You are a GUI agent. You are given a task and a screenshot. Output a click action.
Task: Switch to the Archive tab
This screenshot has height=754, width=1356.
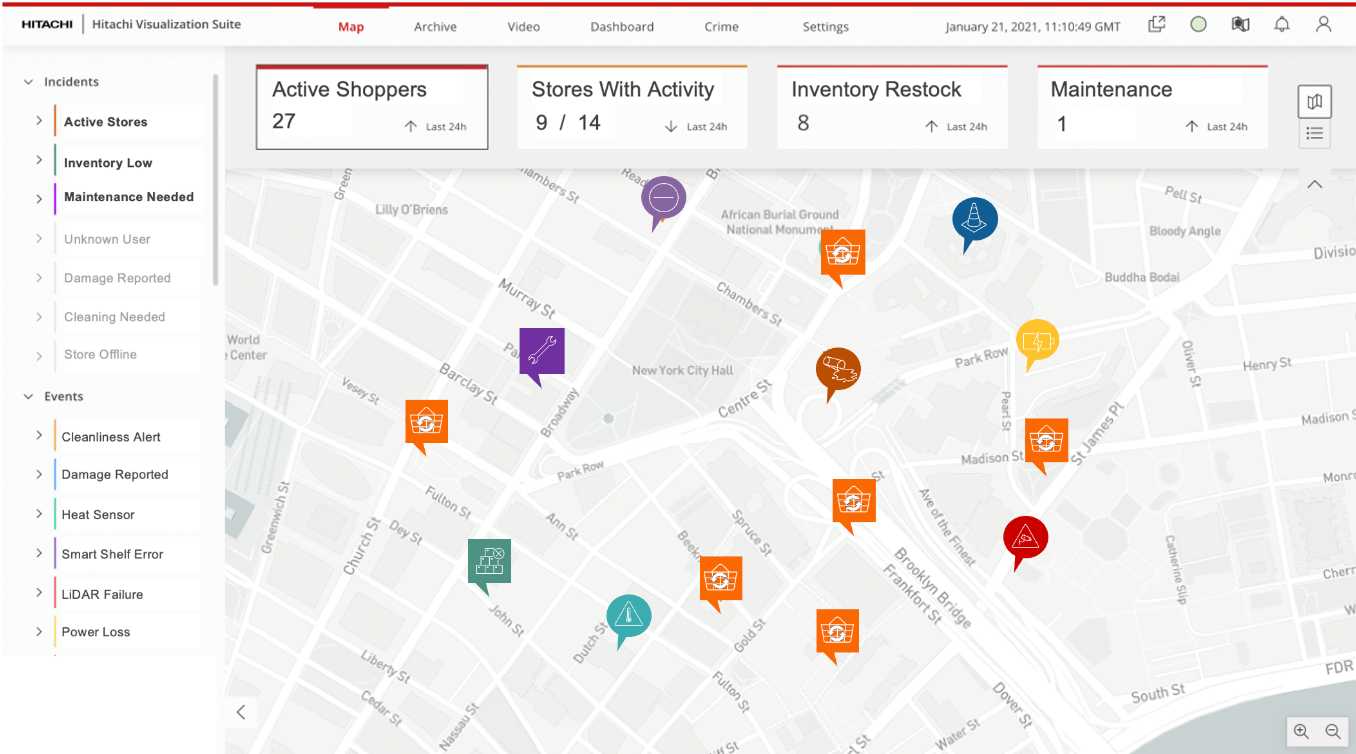(x=435, y=27)
